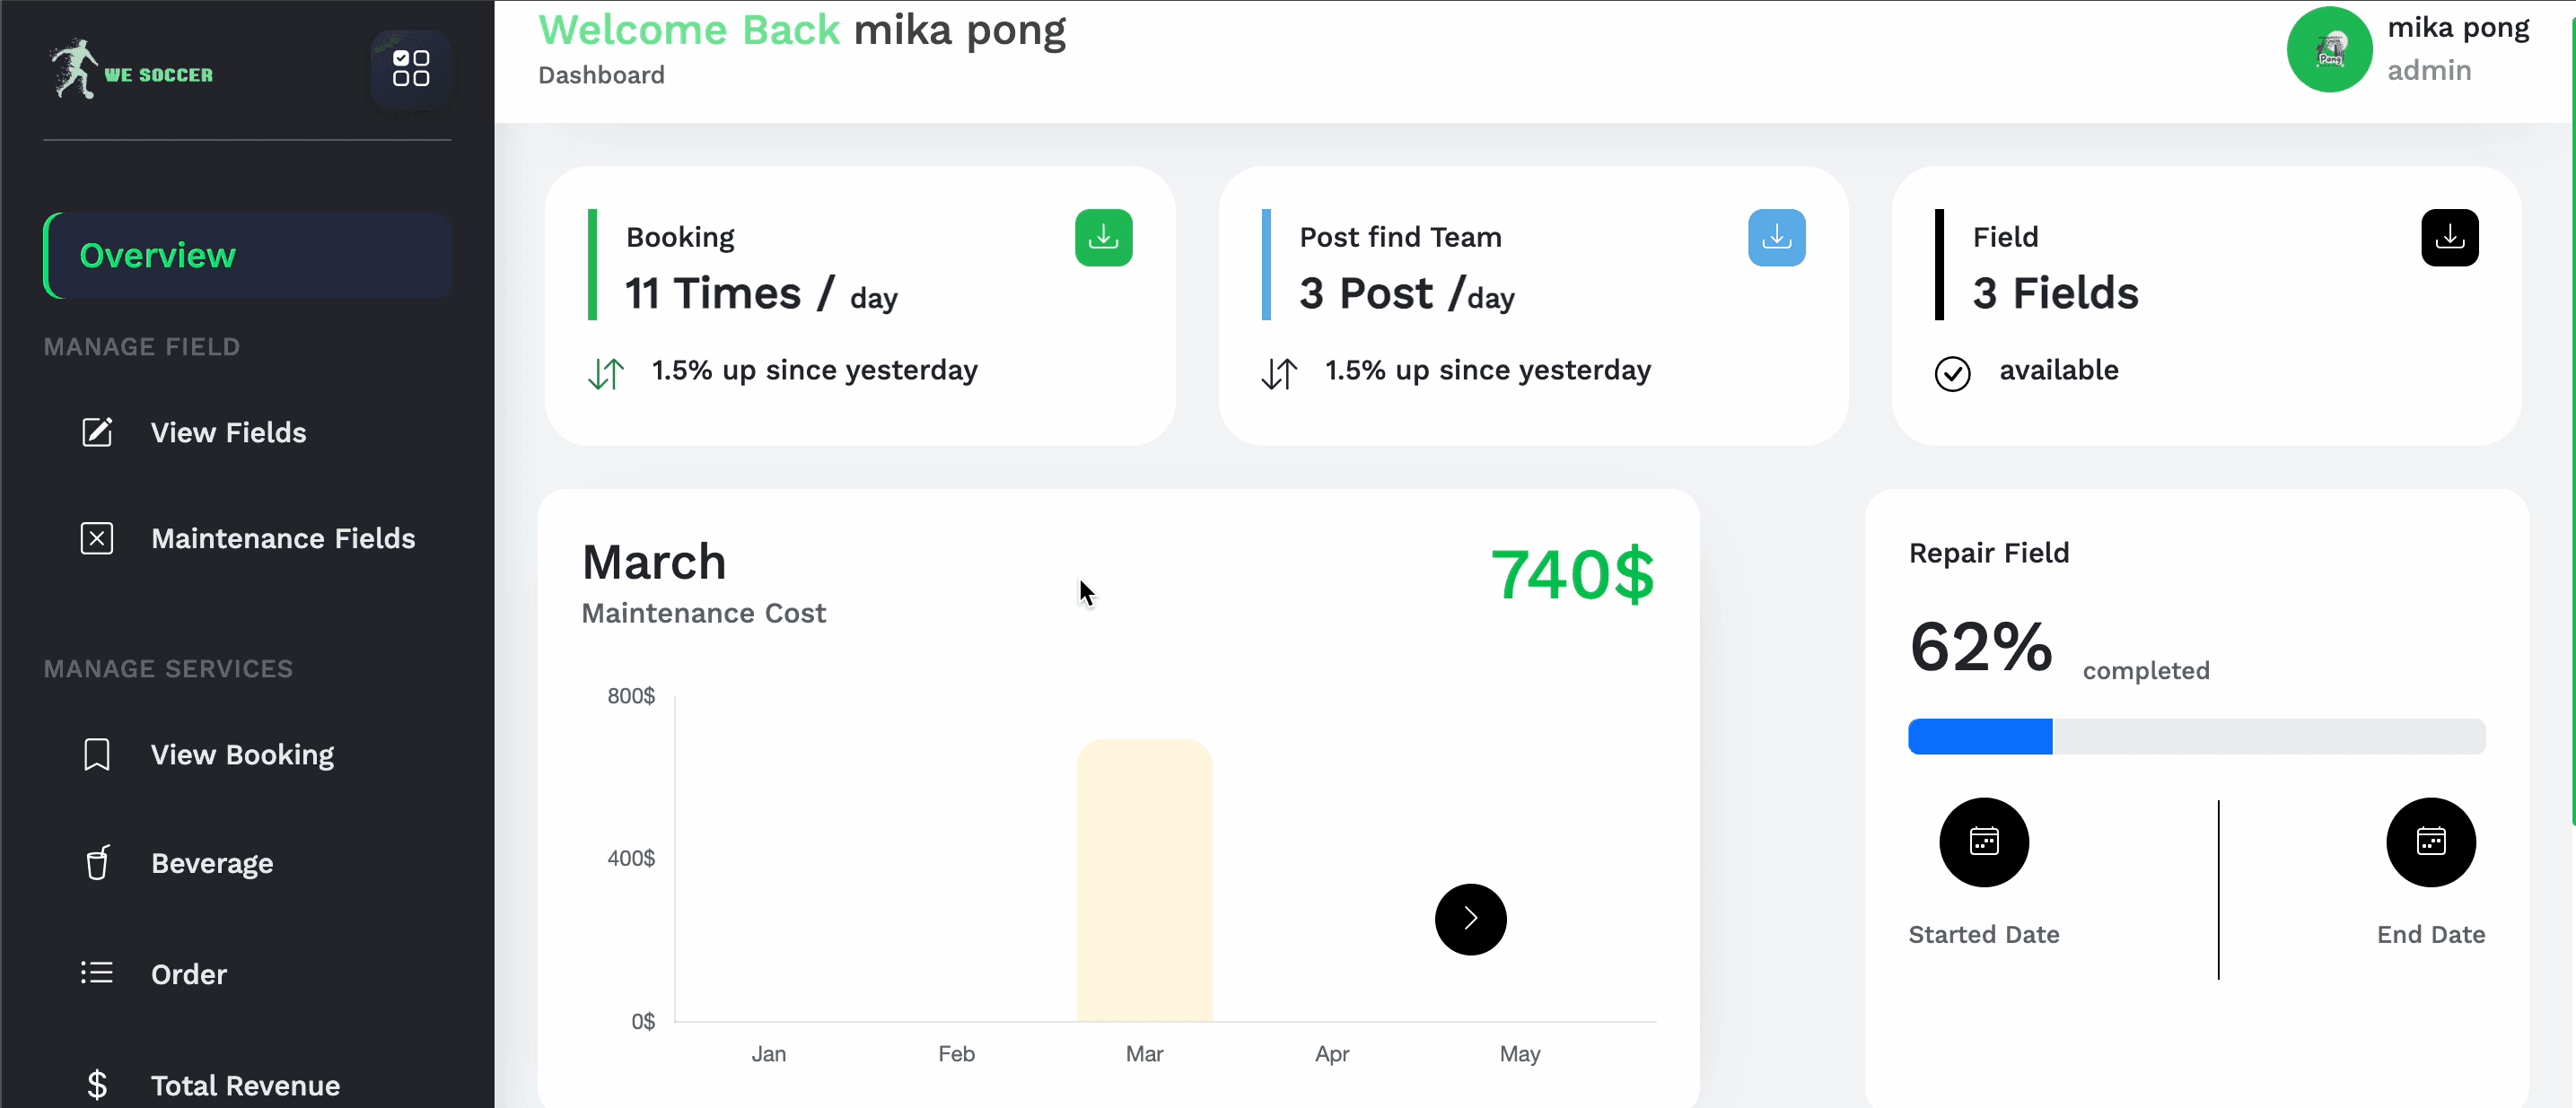Click the March bar in chart

pyautogui.click(x=1144, y=880)
